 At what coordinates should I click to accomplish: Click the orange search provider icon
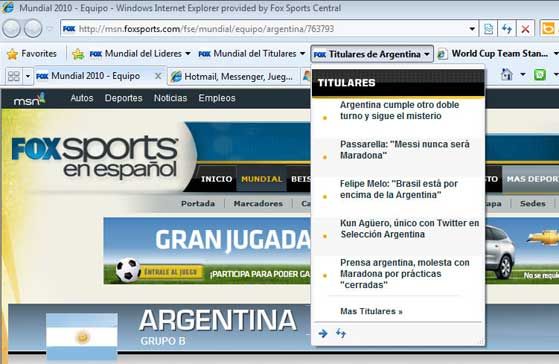(x=548, y=29)
